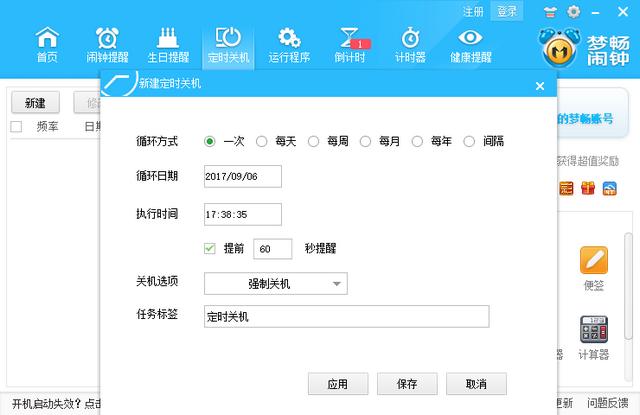Select the 每周 loop radio option

tap(314, 142)
